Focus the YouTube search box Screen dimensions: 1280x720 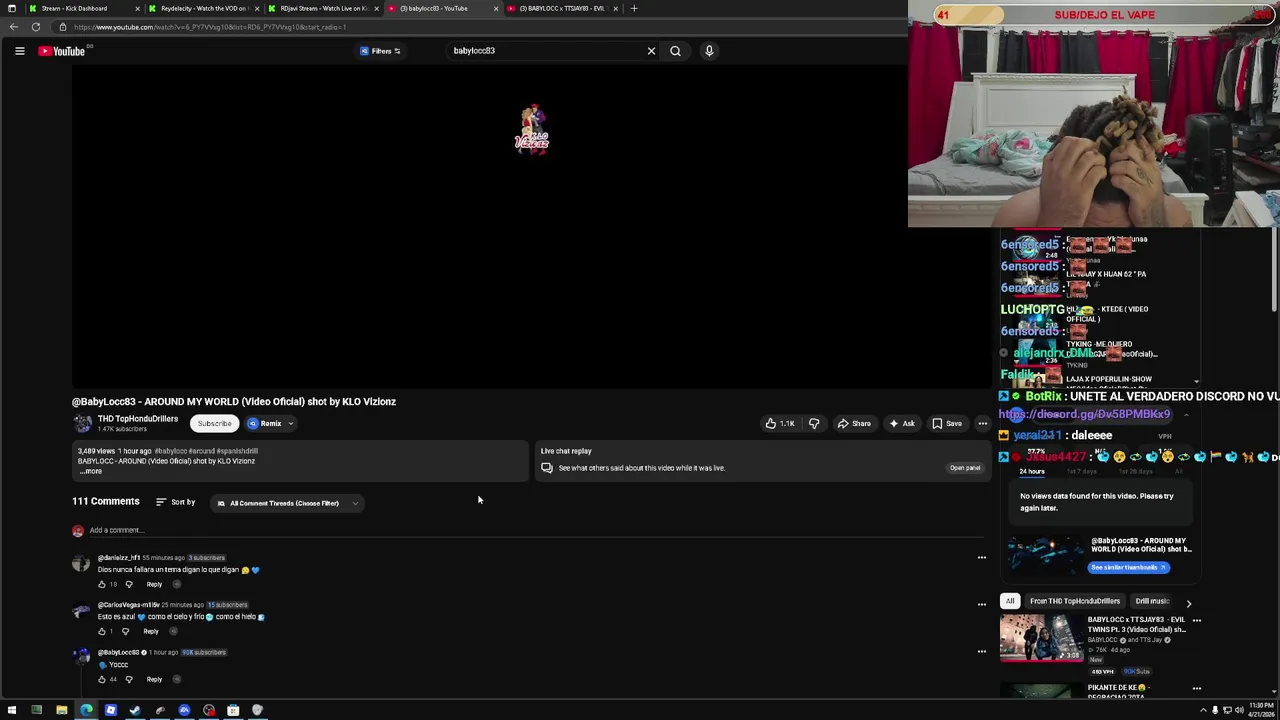(x=545, y=51)
